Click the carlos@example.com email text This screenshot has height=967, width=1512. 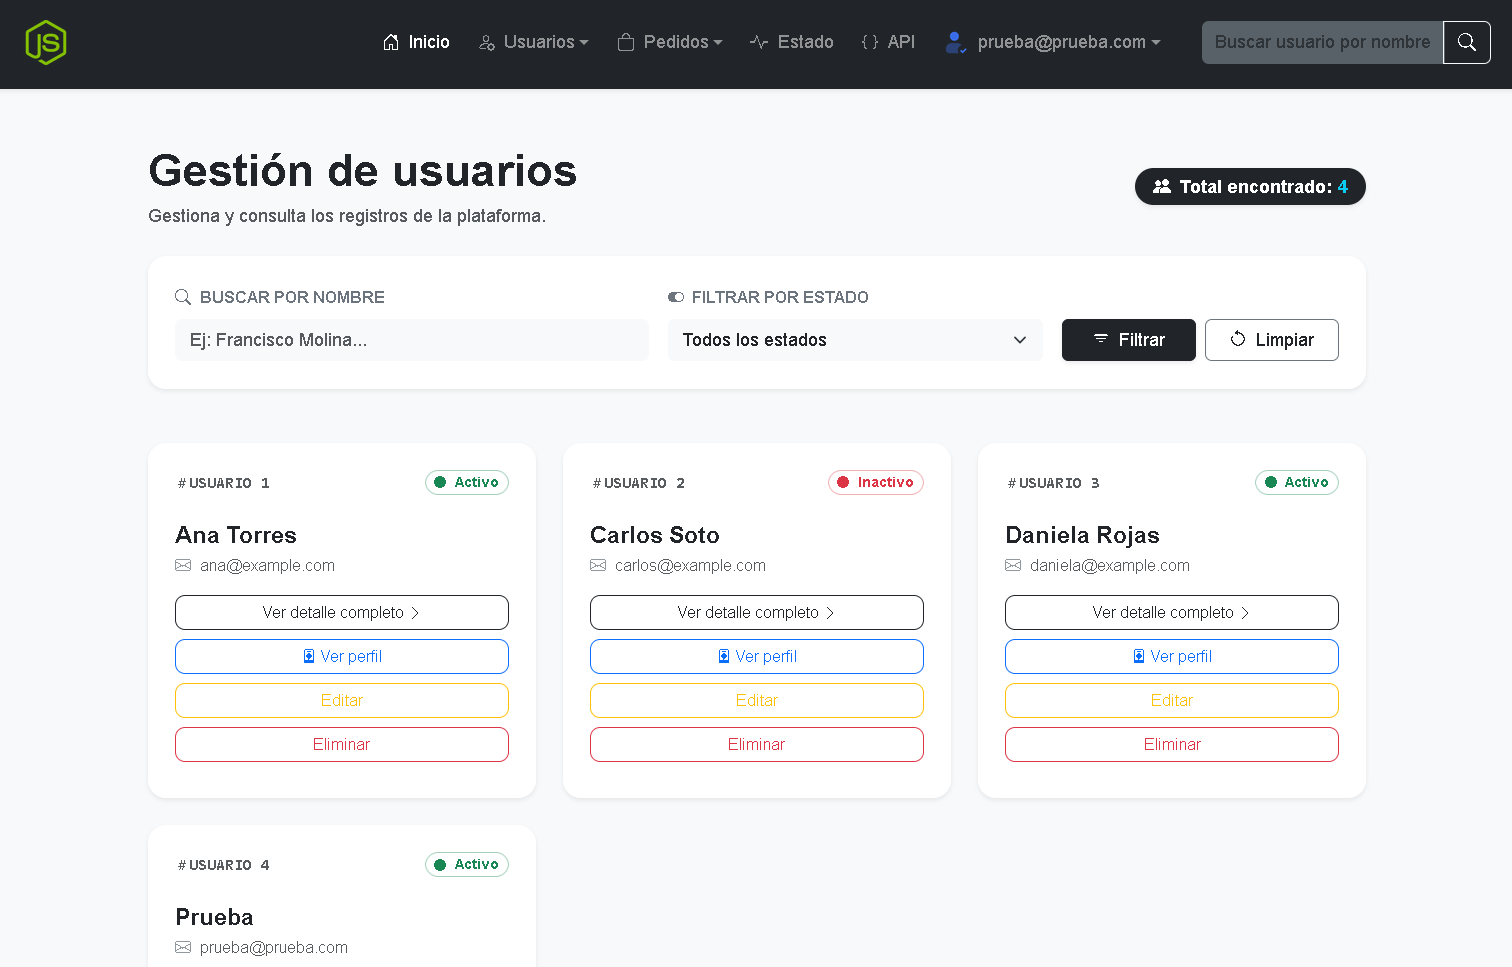[x=690, y=565]
